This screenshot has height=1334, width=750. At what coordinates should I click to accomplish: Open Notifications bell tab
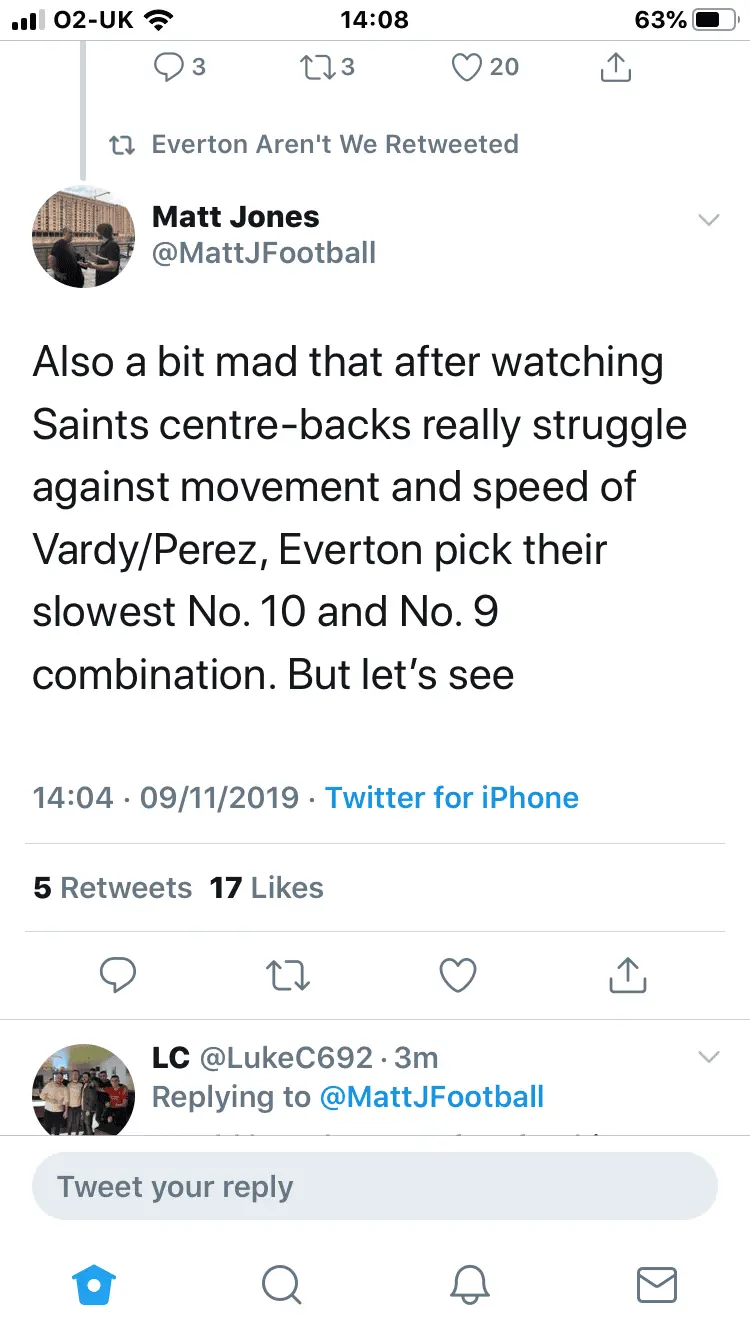[469, 1283]
